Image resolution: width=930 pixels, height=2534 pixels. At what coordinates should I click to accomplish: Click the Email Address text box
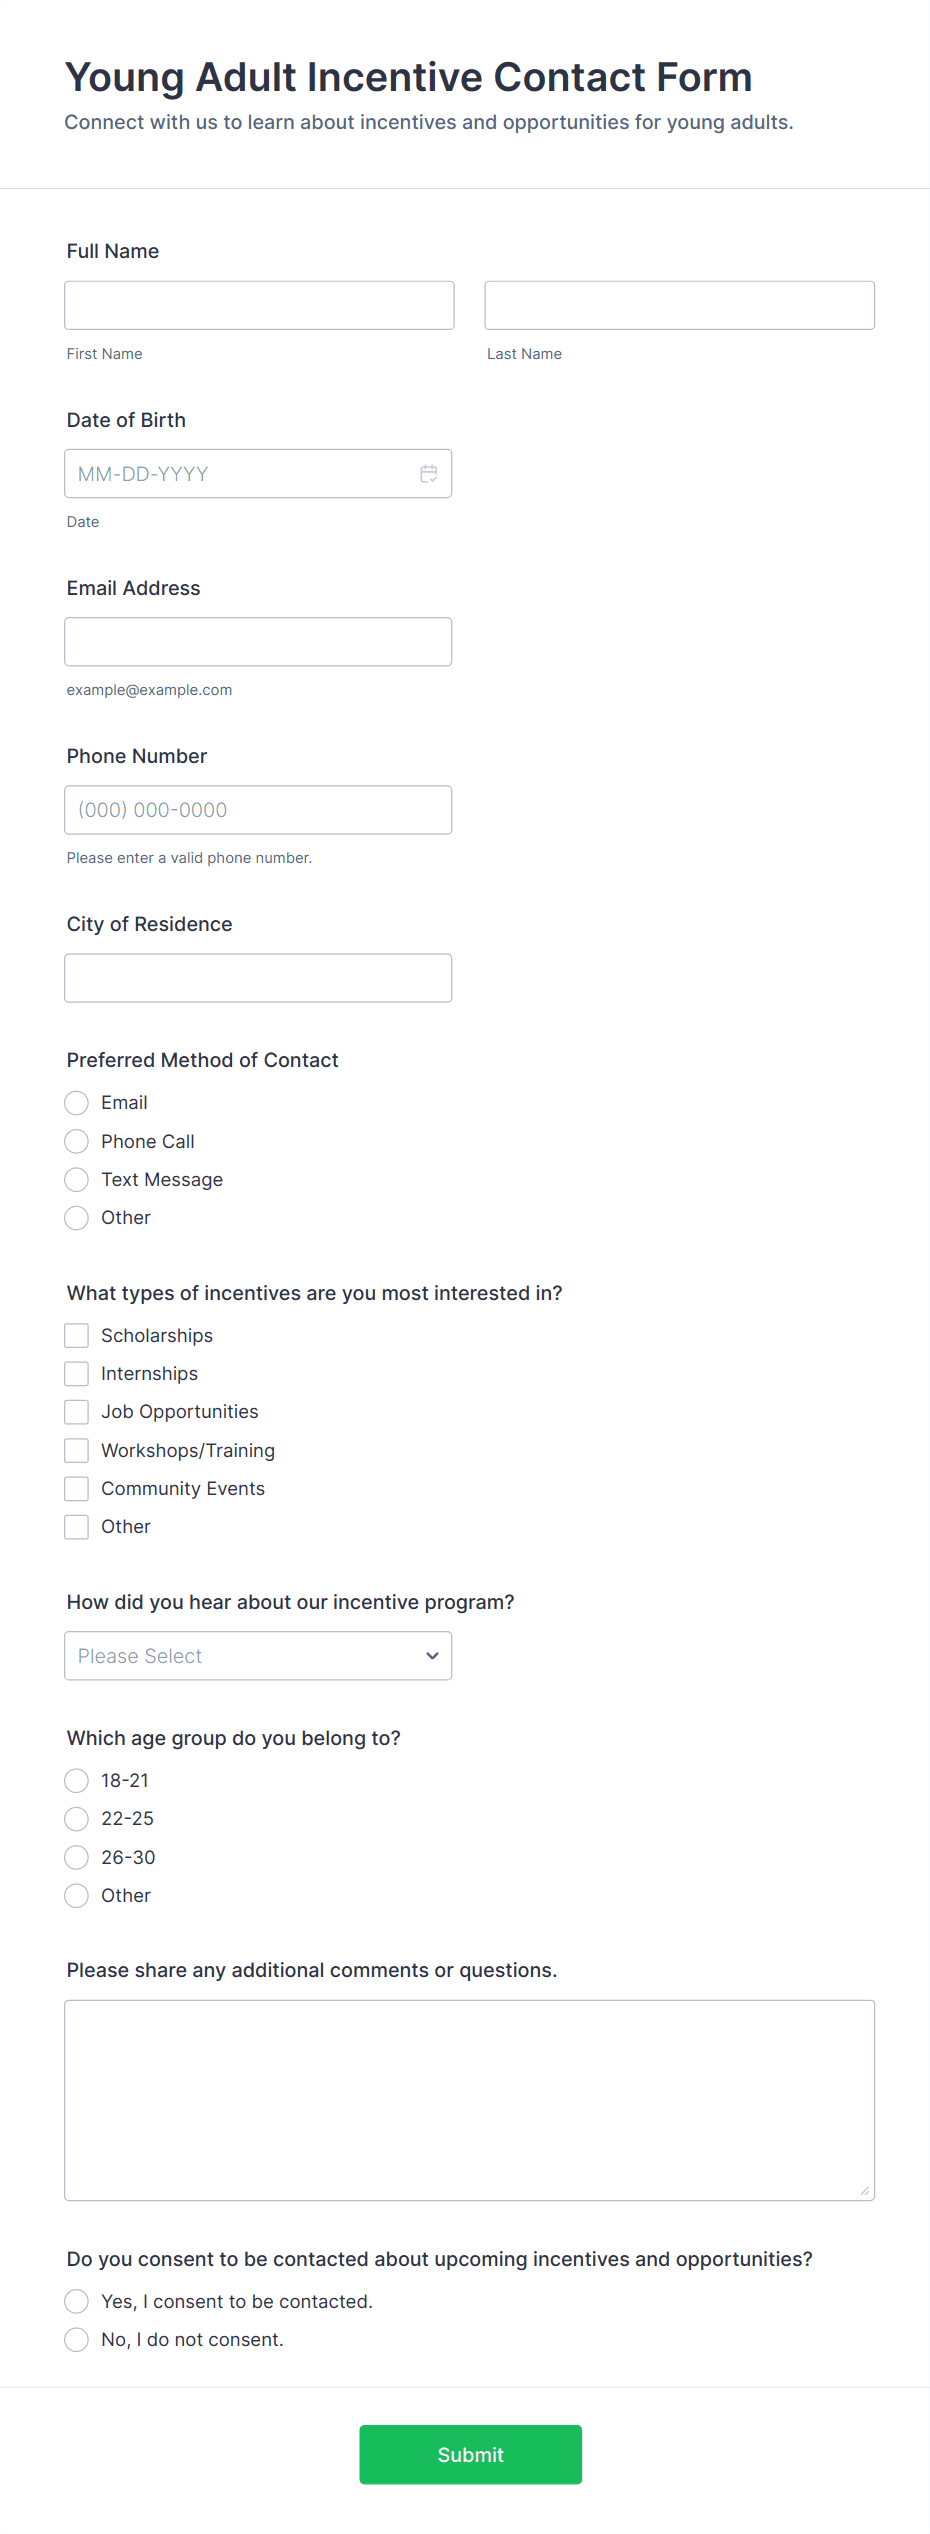pyautogui.click(x=258, y=642)
